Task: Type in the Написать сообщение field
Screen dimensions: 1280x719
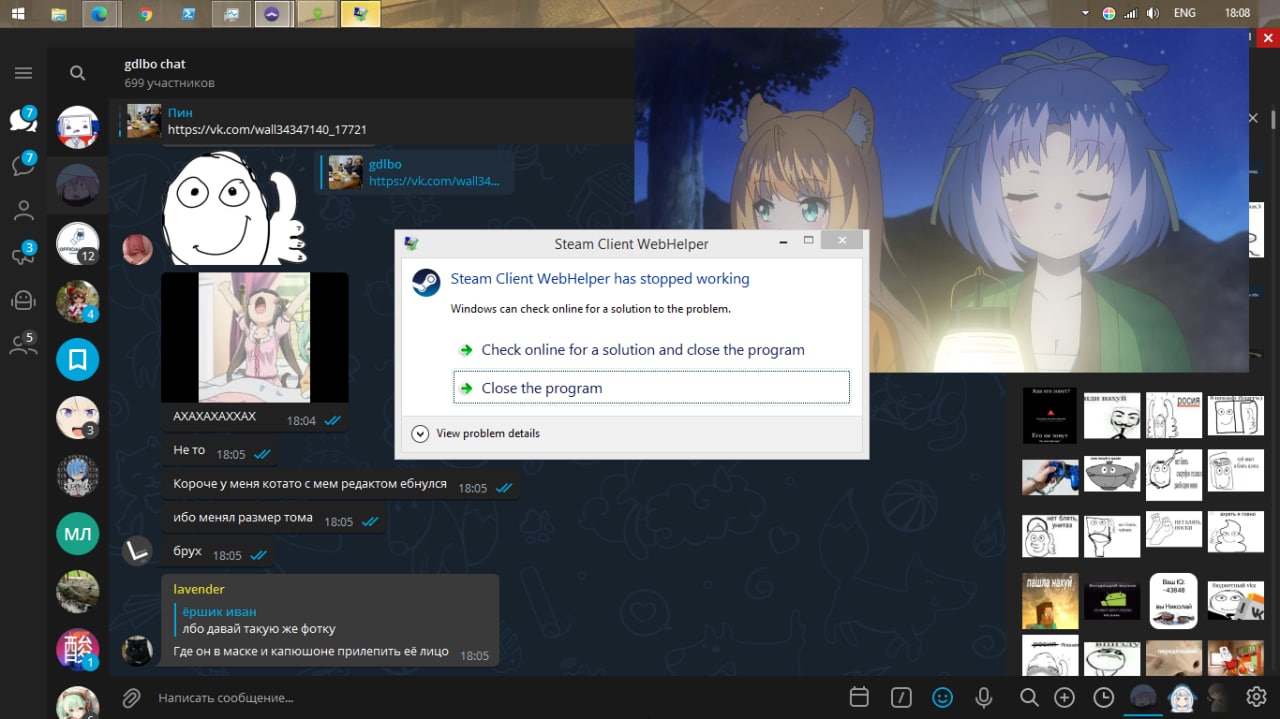Action: [x=490, y=697]
